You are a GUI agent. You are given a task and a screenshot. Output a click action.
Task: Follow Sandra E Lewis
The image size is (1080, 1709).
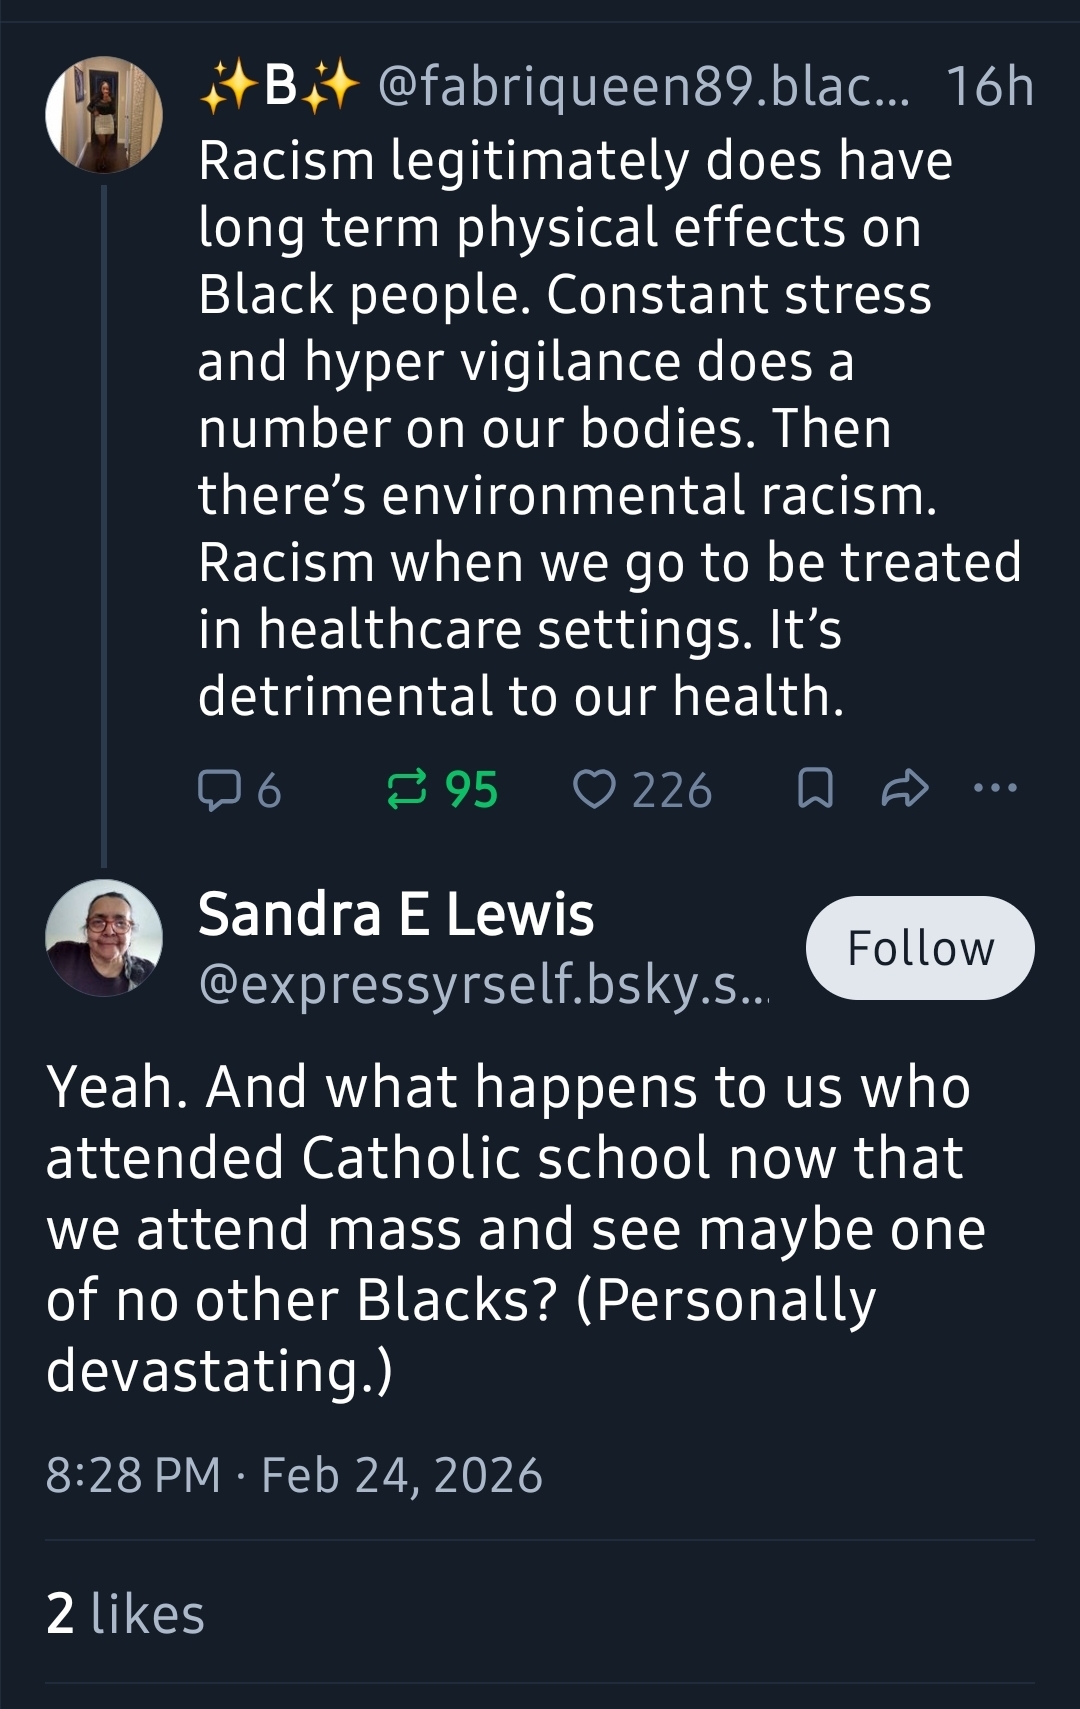point(920,948)
